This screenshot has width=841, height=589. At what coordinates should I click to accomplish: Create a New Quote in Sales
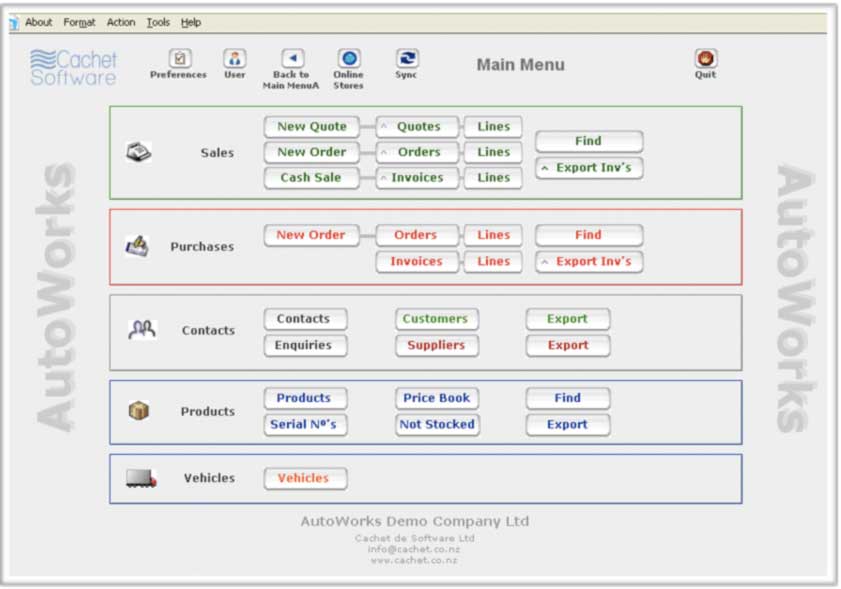coord(312,127)
